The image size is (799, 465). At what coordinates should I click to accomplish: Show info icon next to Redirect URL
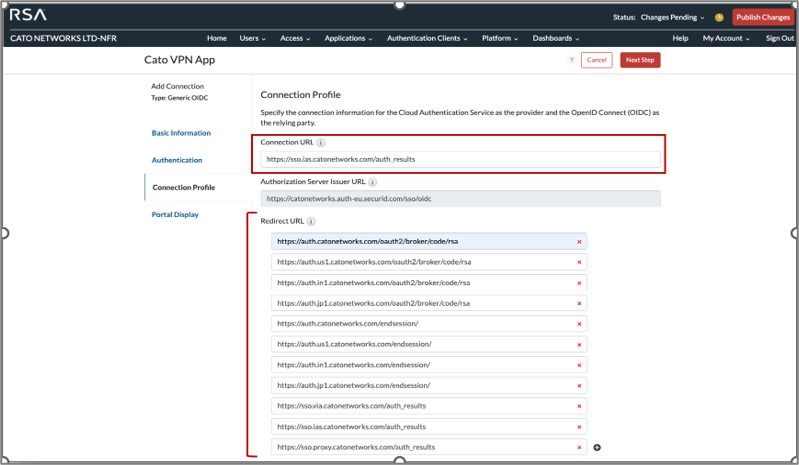tap(311, 222)
